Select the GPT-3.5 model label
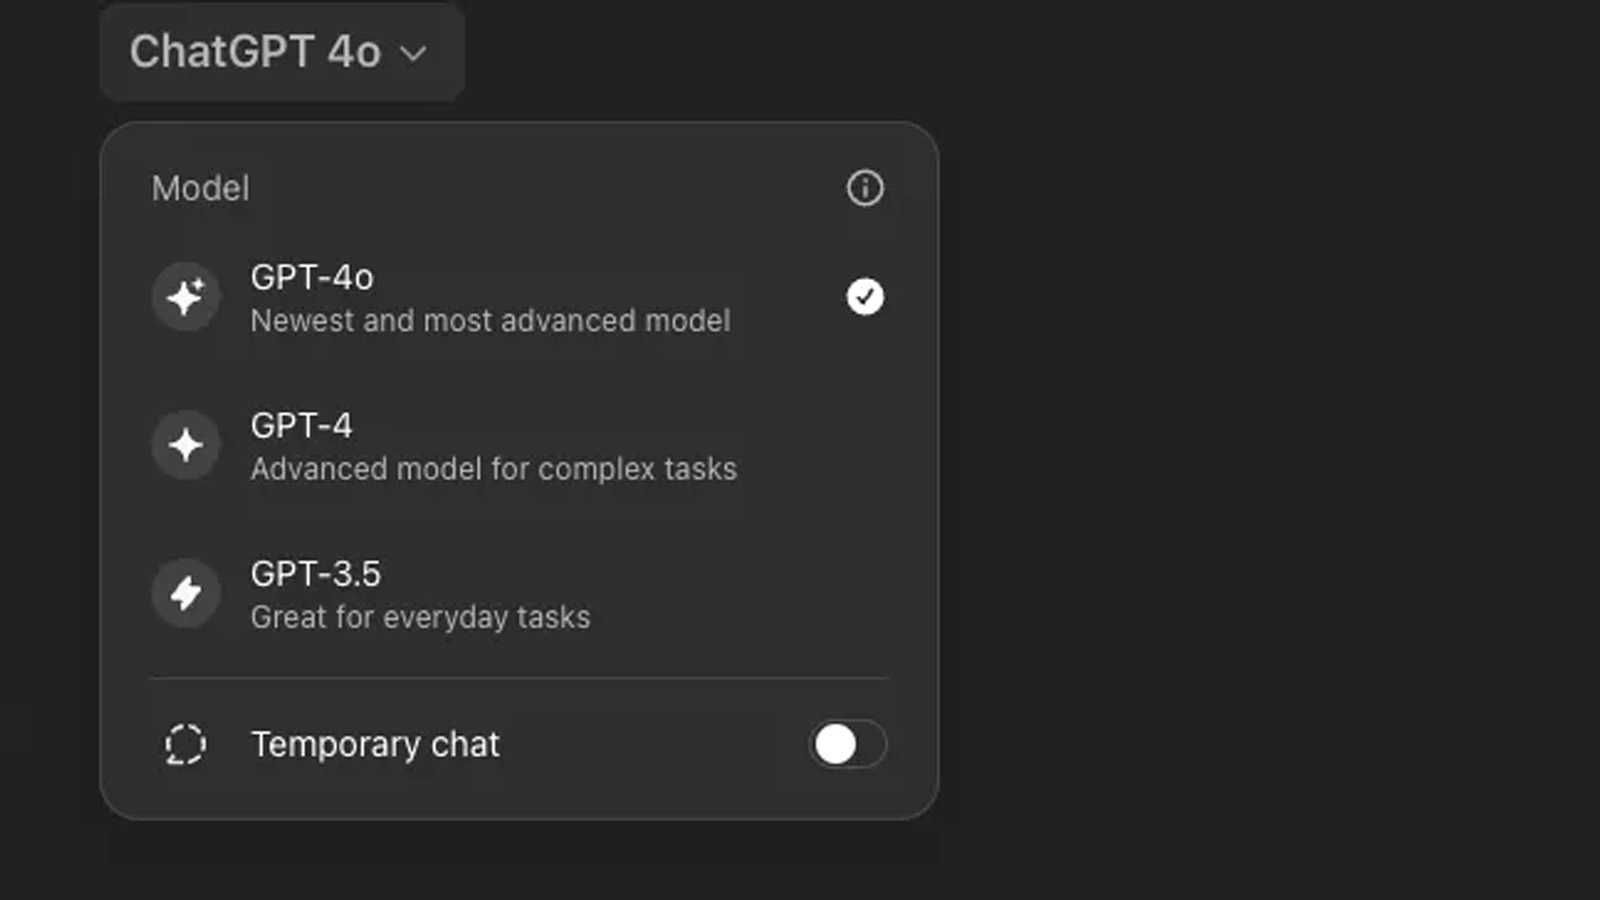 (x=316, y=574)
